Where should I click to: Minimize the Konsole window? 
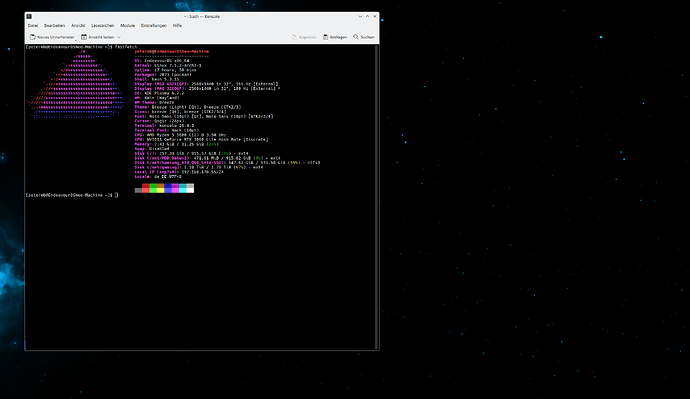point(360,16)
